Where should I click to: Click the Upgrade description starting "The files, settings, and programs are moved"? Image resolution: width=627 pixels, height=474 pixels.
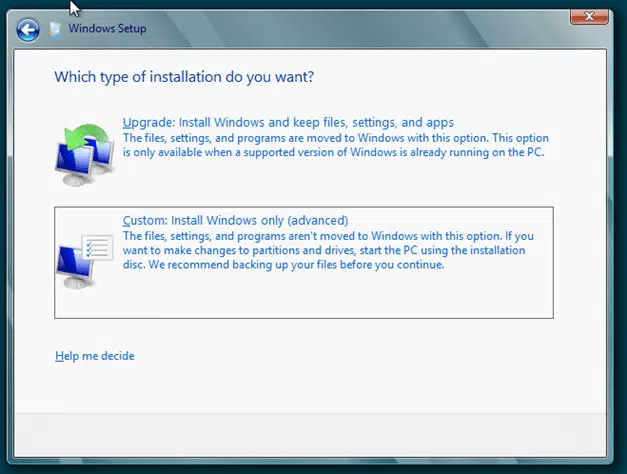click(335, 145)
